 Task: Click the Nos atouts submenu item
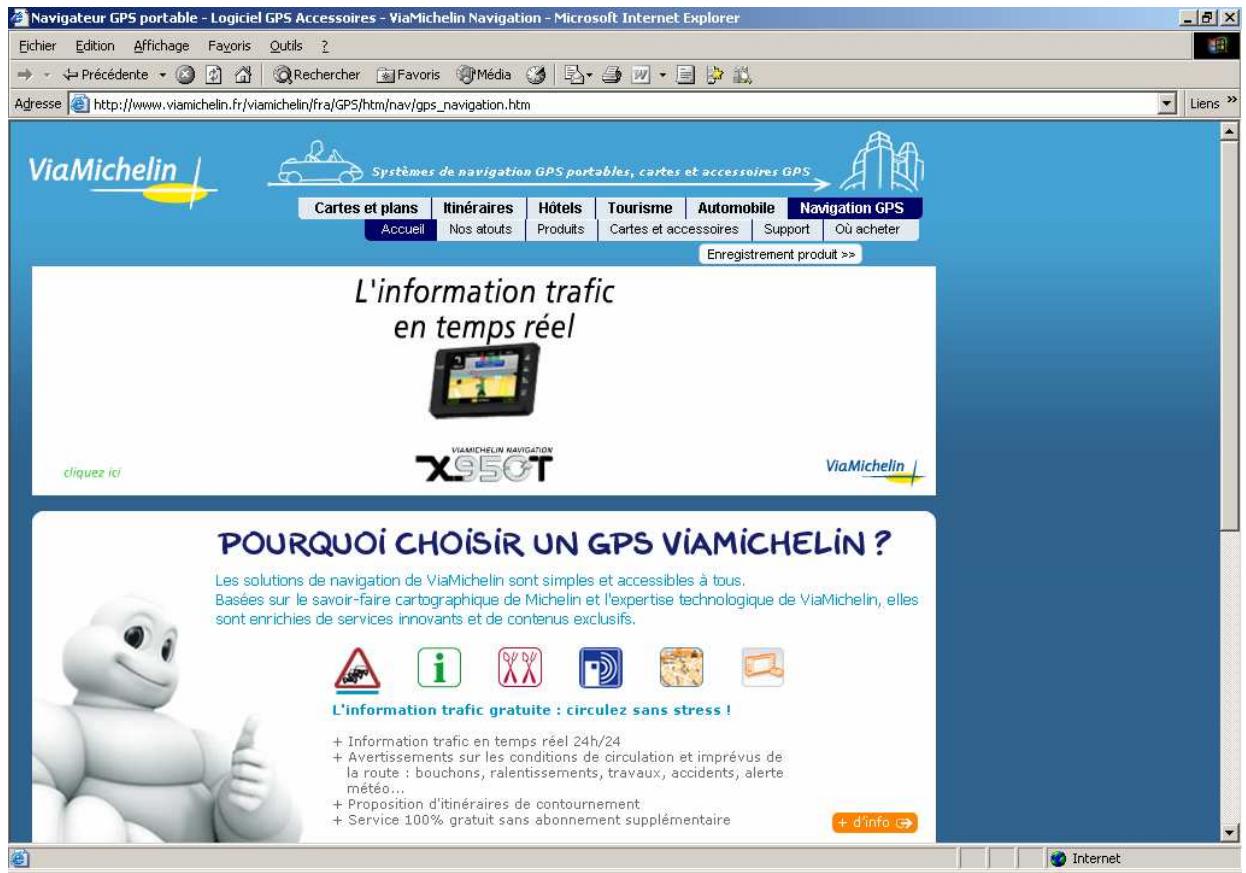click(x=481, y=229)
